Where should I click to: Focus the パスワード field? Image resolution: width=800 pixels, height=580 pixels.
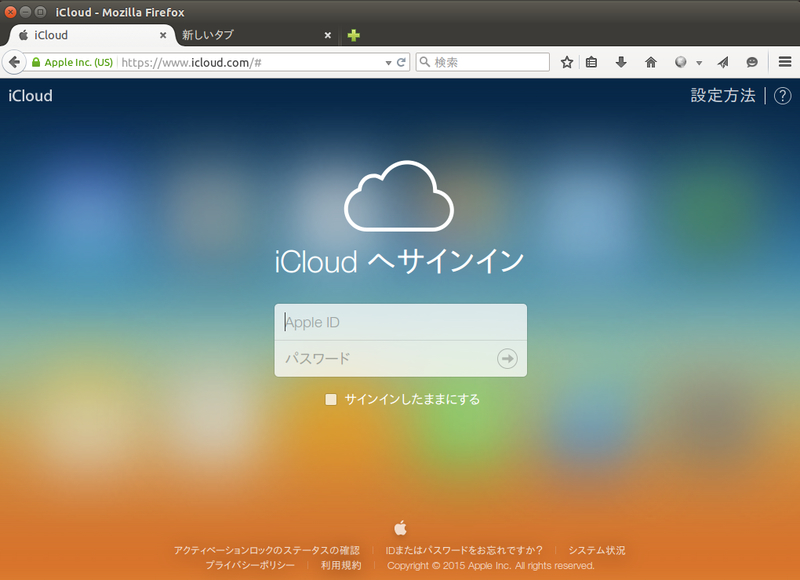click(x=385, y=359)
